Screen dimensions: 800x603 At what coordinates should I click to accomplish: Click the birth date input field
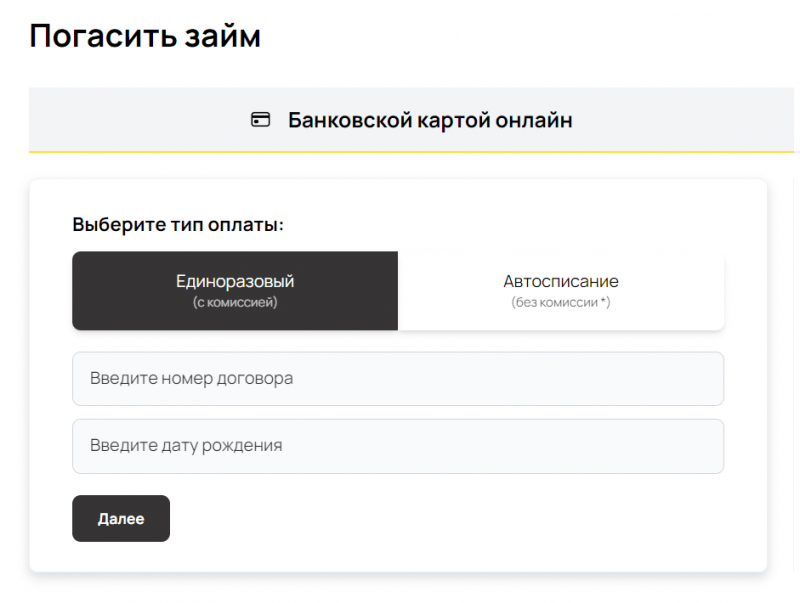398,446
